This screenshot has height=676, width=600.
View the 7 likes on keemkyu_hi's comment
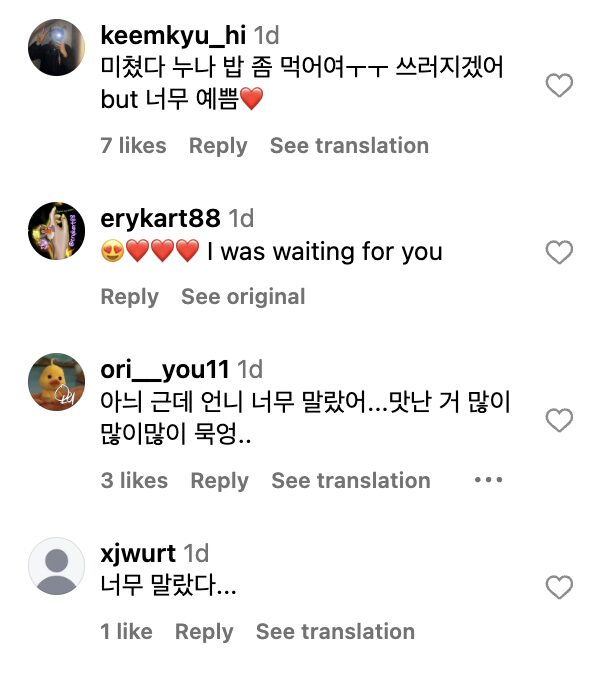[x=133, y=146]
